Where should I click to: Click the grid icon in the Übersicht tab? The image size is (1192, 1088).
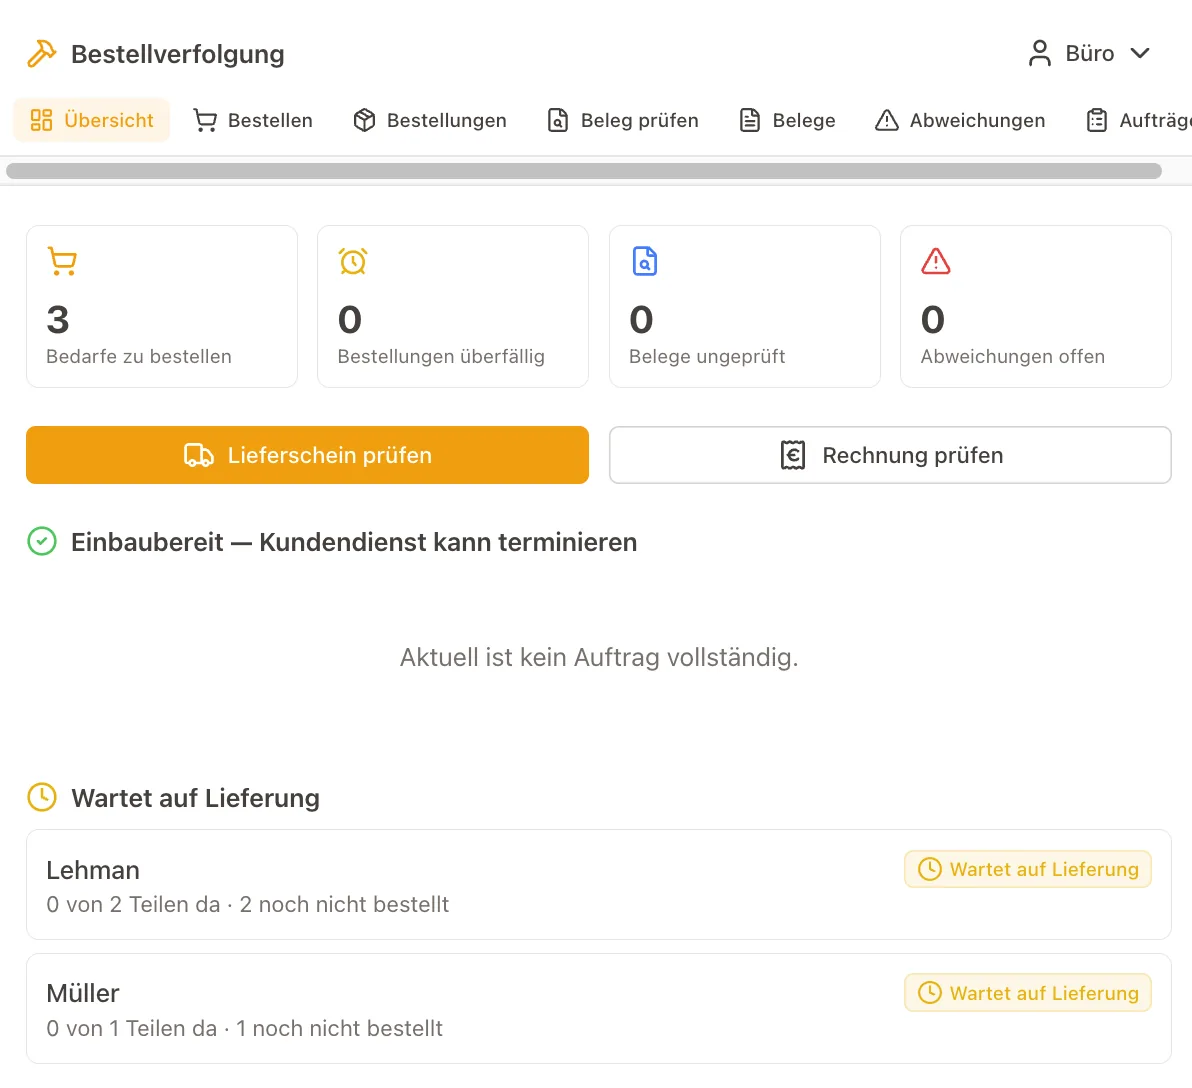click(x=41, y=120)
